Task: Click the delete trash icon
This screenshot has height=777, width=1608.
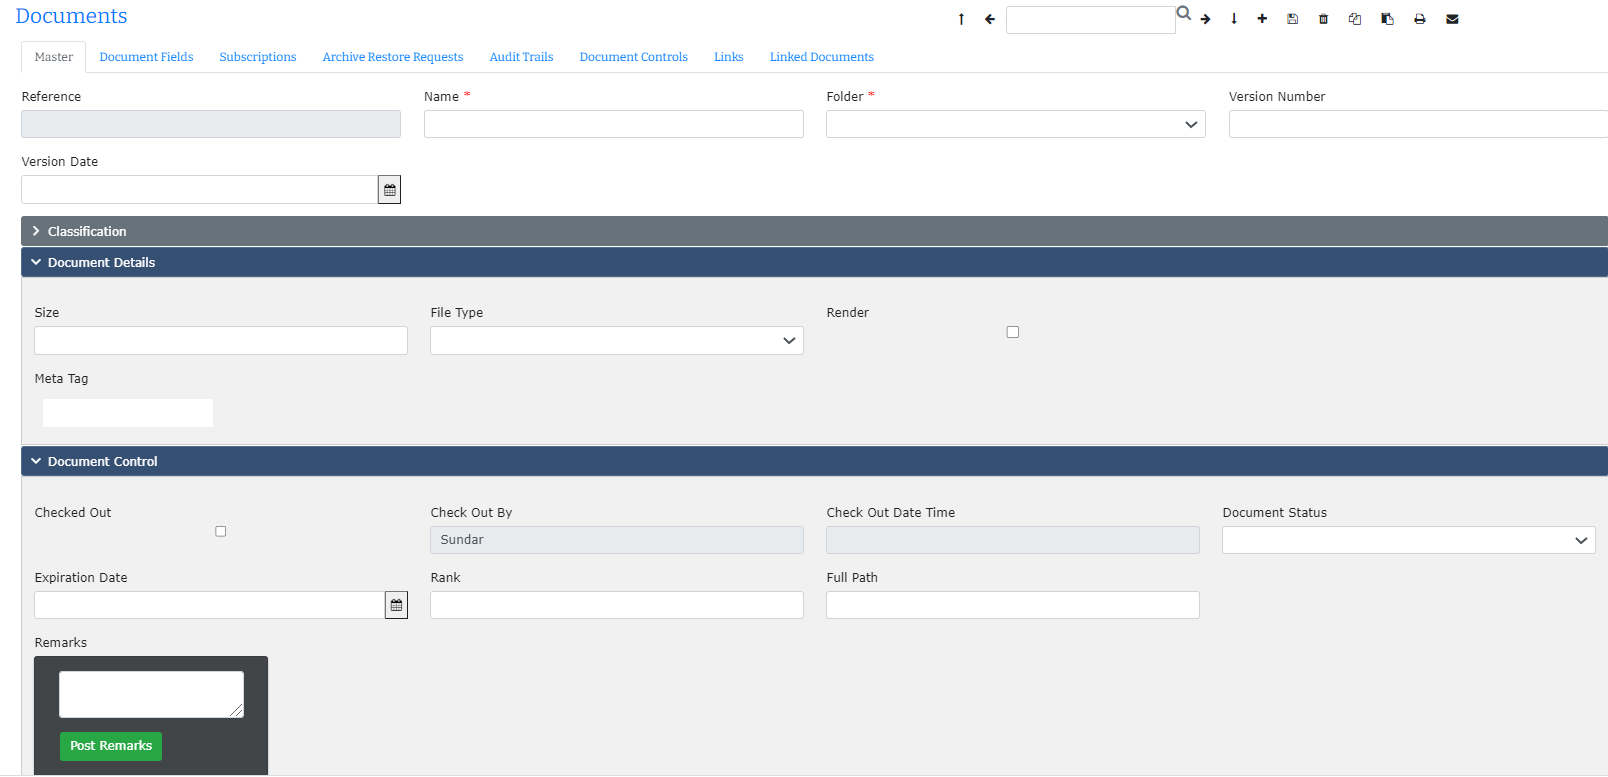Action: pos(1323,19)
